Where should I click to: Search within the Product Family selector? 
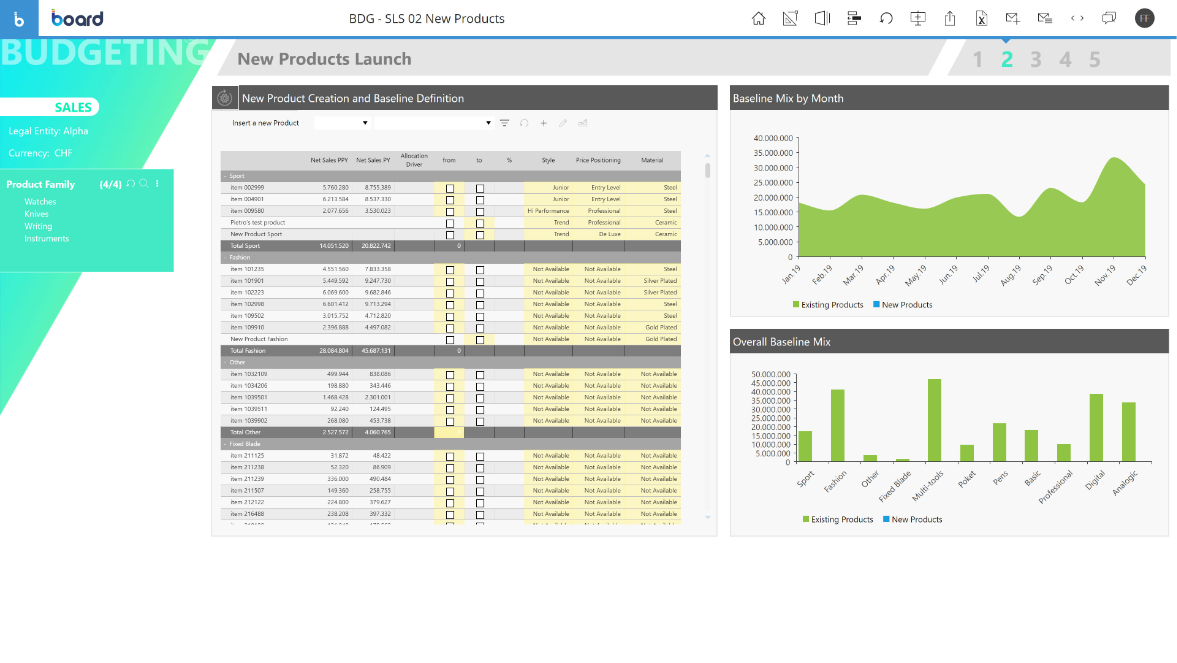pos(144,184)
